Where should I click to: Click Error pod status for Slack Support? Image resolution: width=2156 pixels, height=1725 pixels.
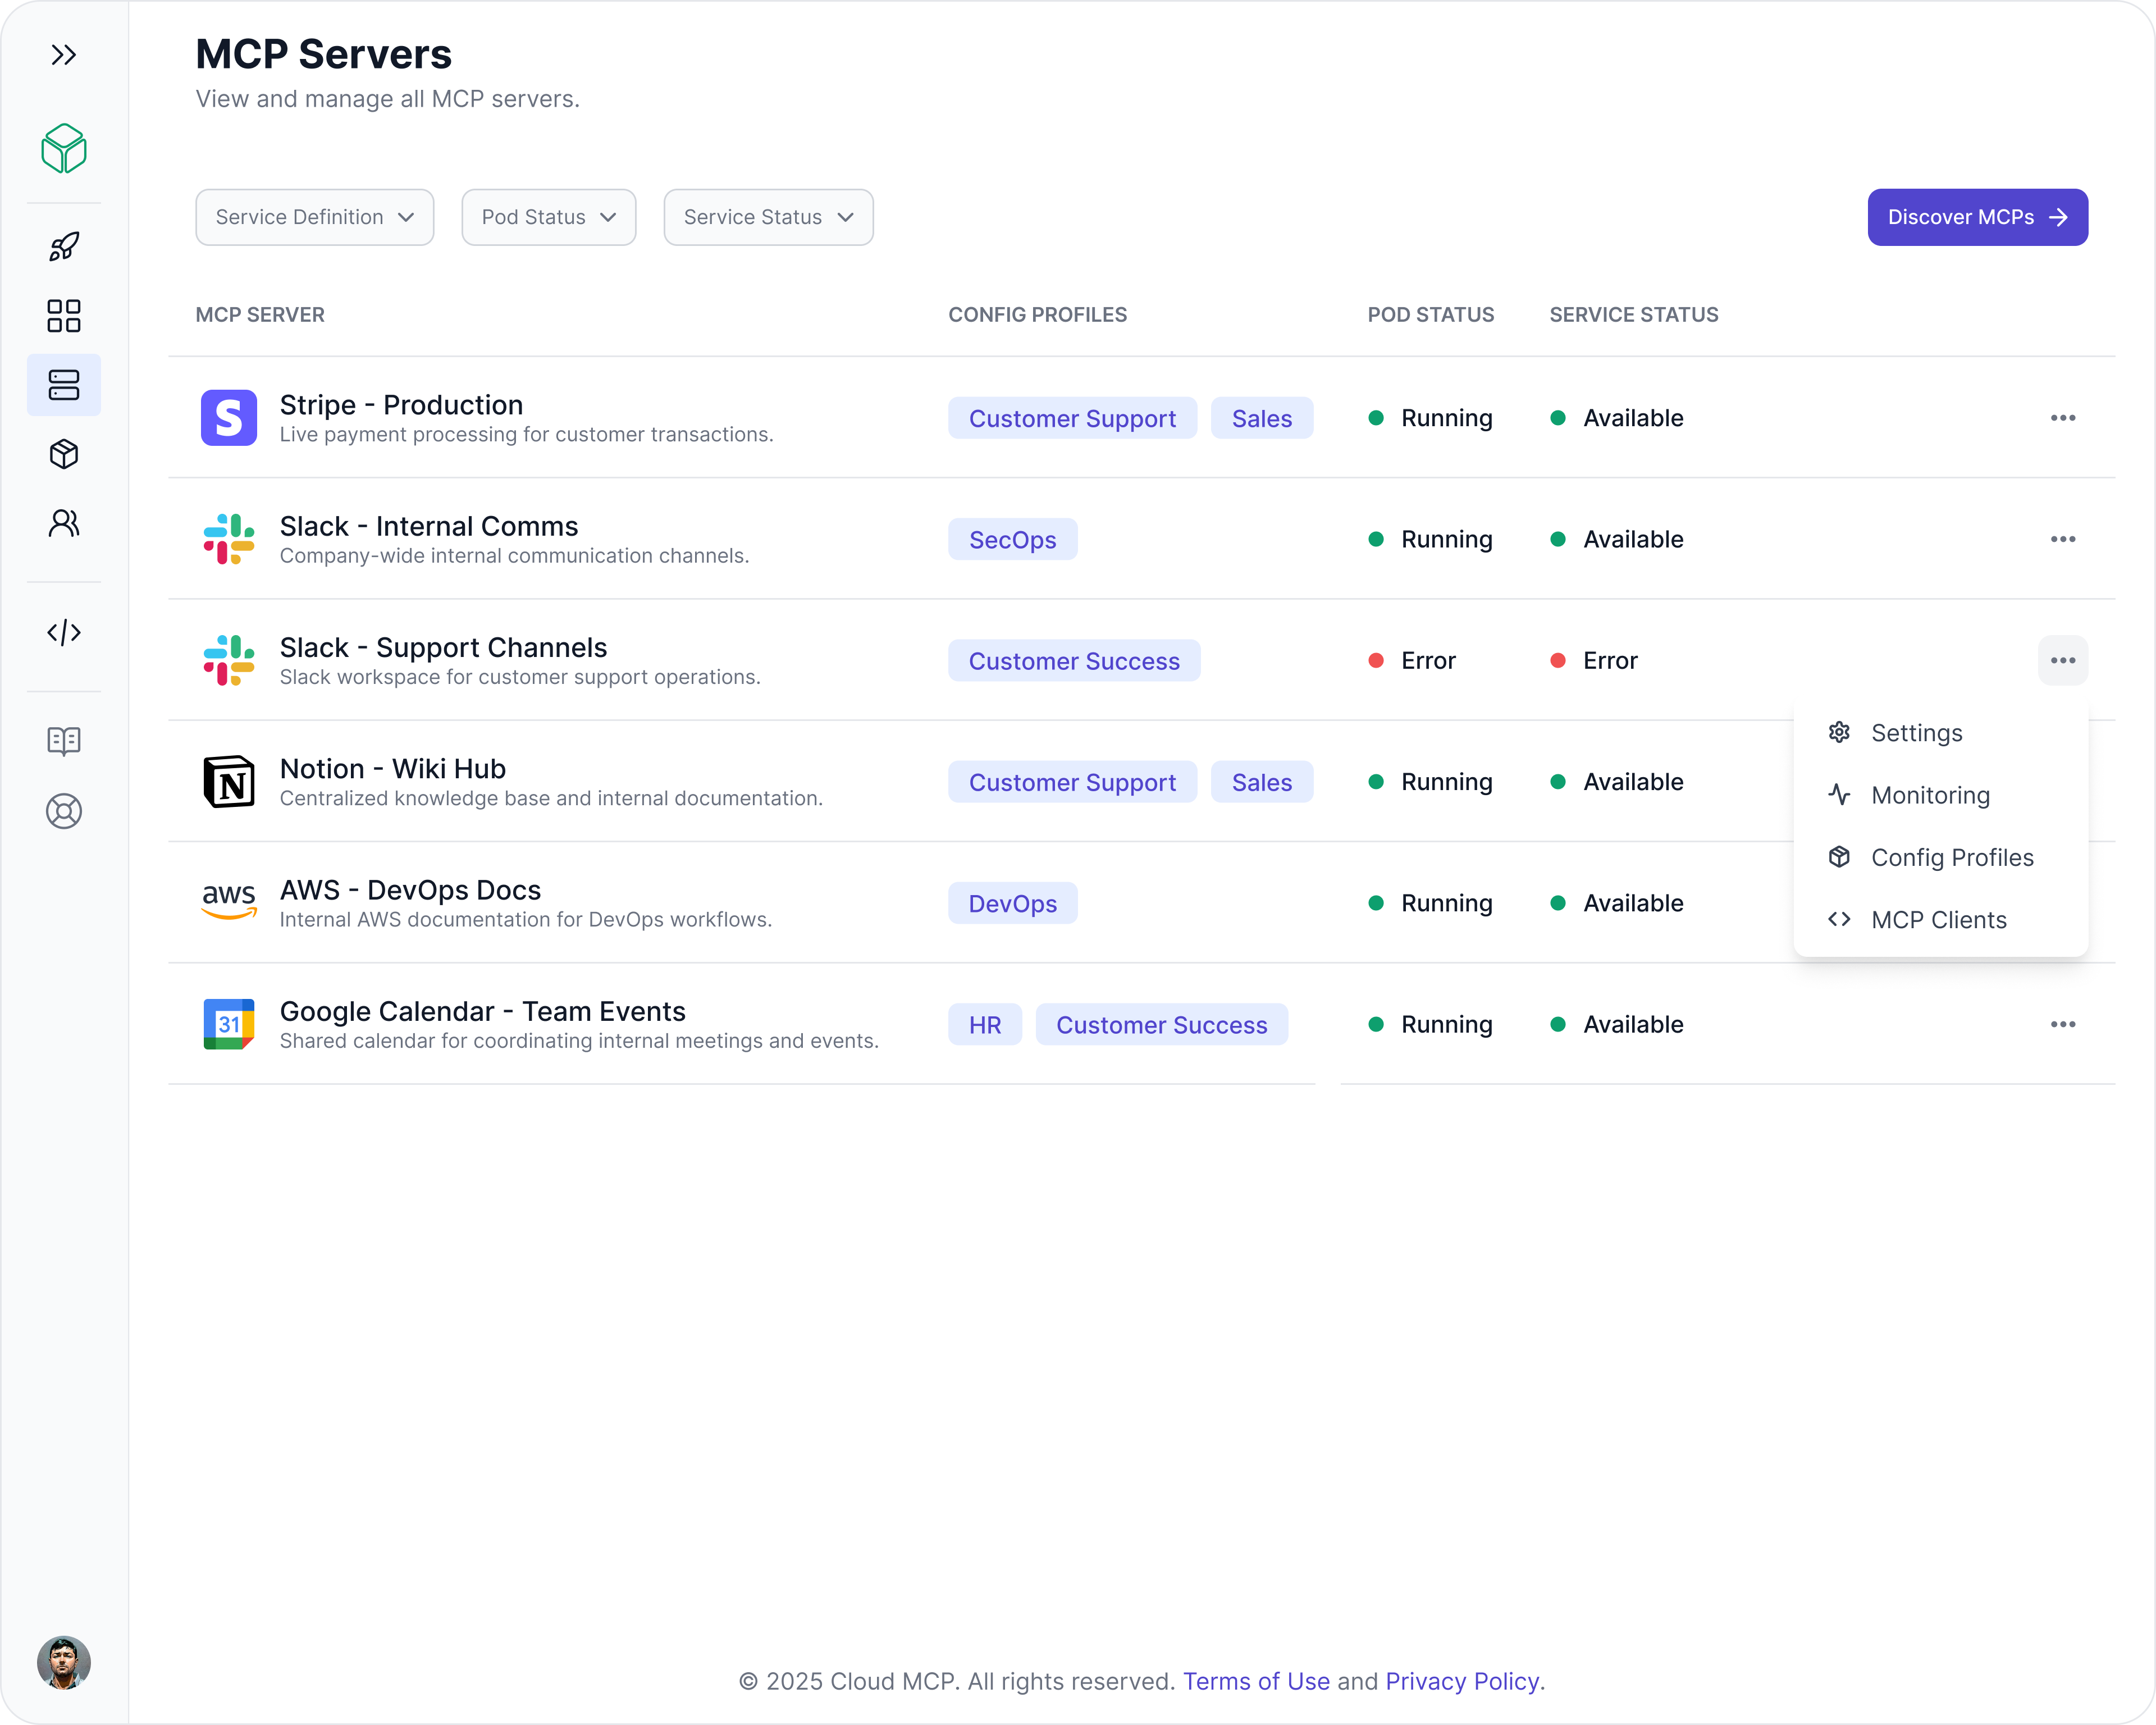click(1411, 660)
